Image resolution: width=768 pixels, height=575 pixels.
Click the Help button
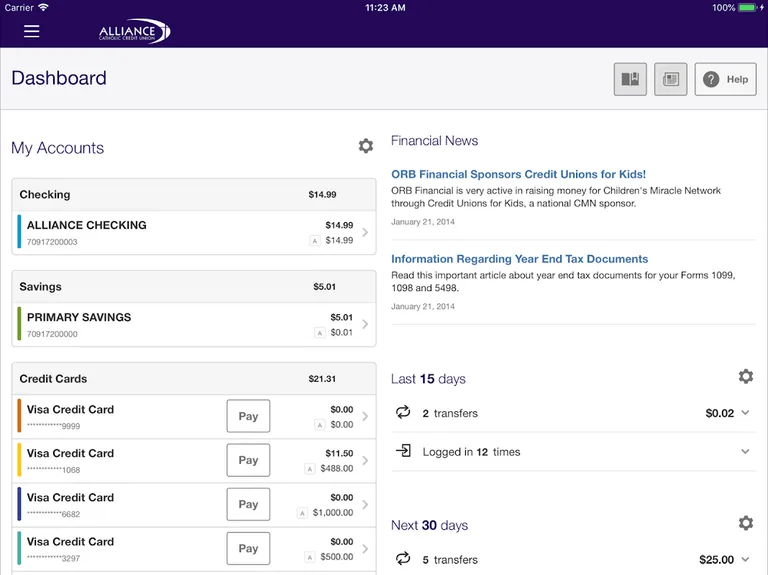tap(725, 79)
